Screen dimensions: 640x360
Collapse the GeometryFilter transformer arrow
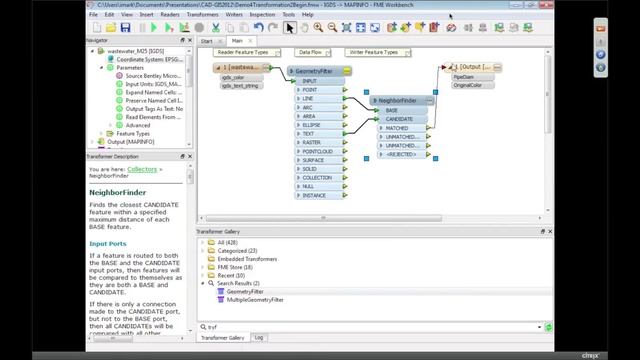coord(291,71)
